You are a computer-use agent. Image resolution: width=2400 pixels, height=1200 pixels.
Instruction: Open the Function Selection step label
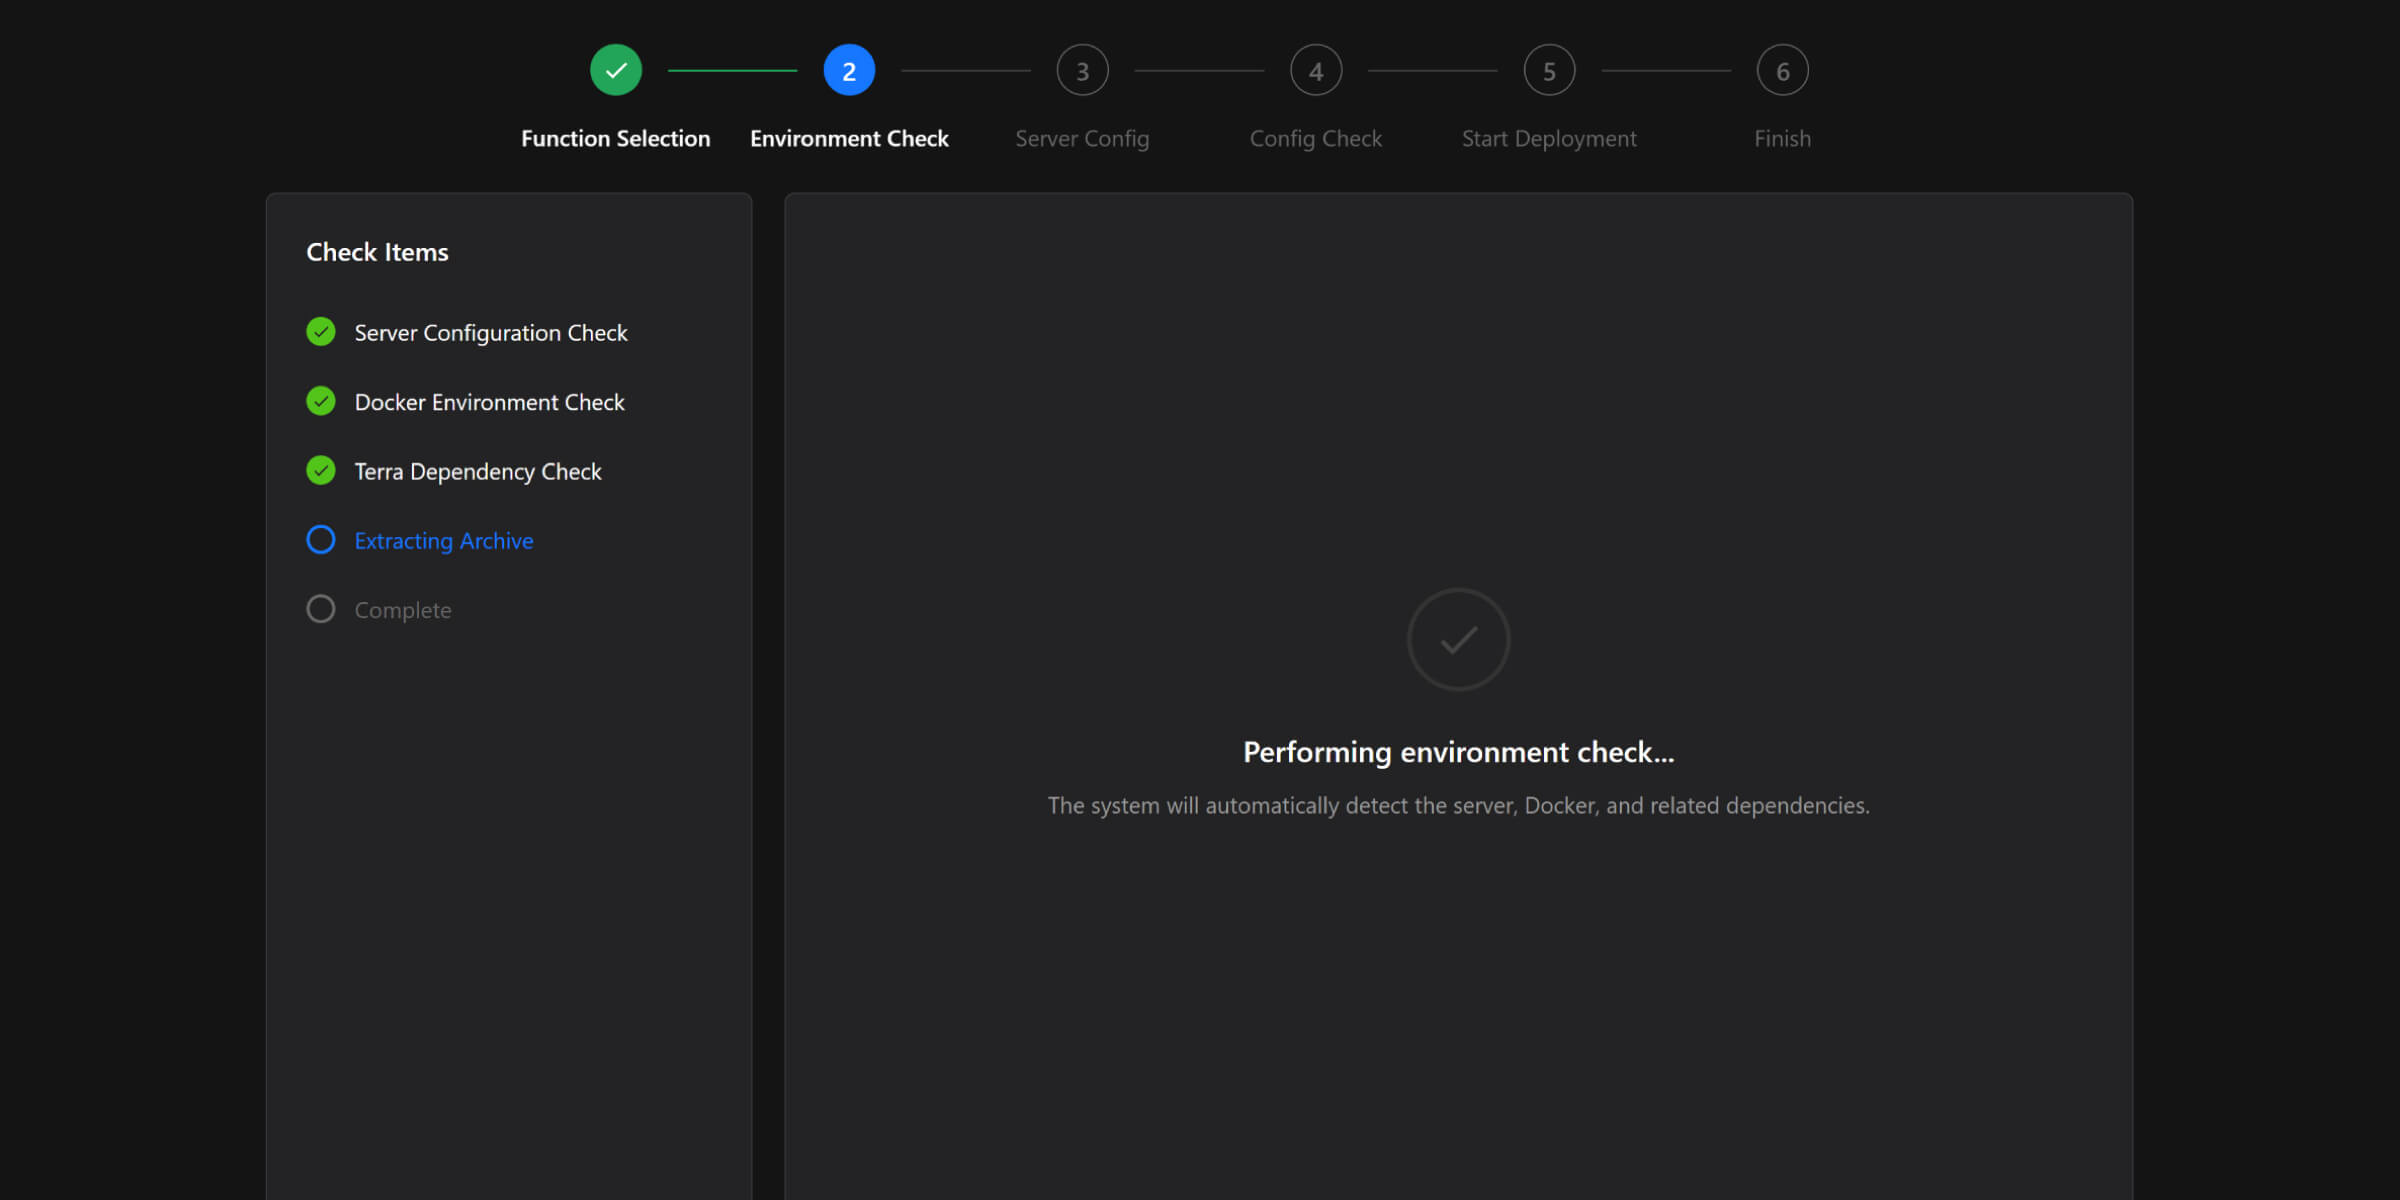coord(616,138)
